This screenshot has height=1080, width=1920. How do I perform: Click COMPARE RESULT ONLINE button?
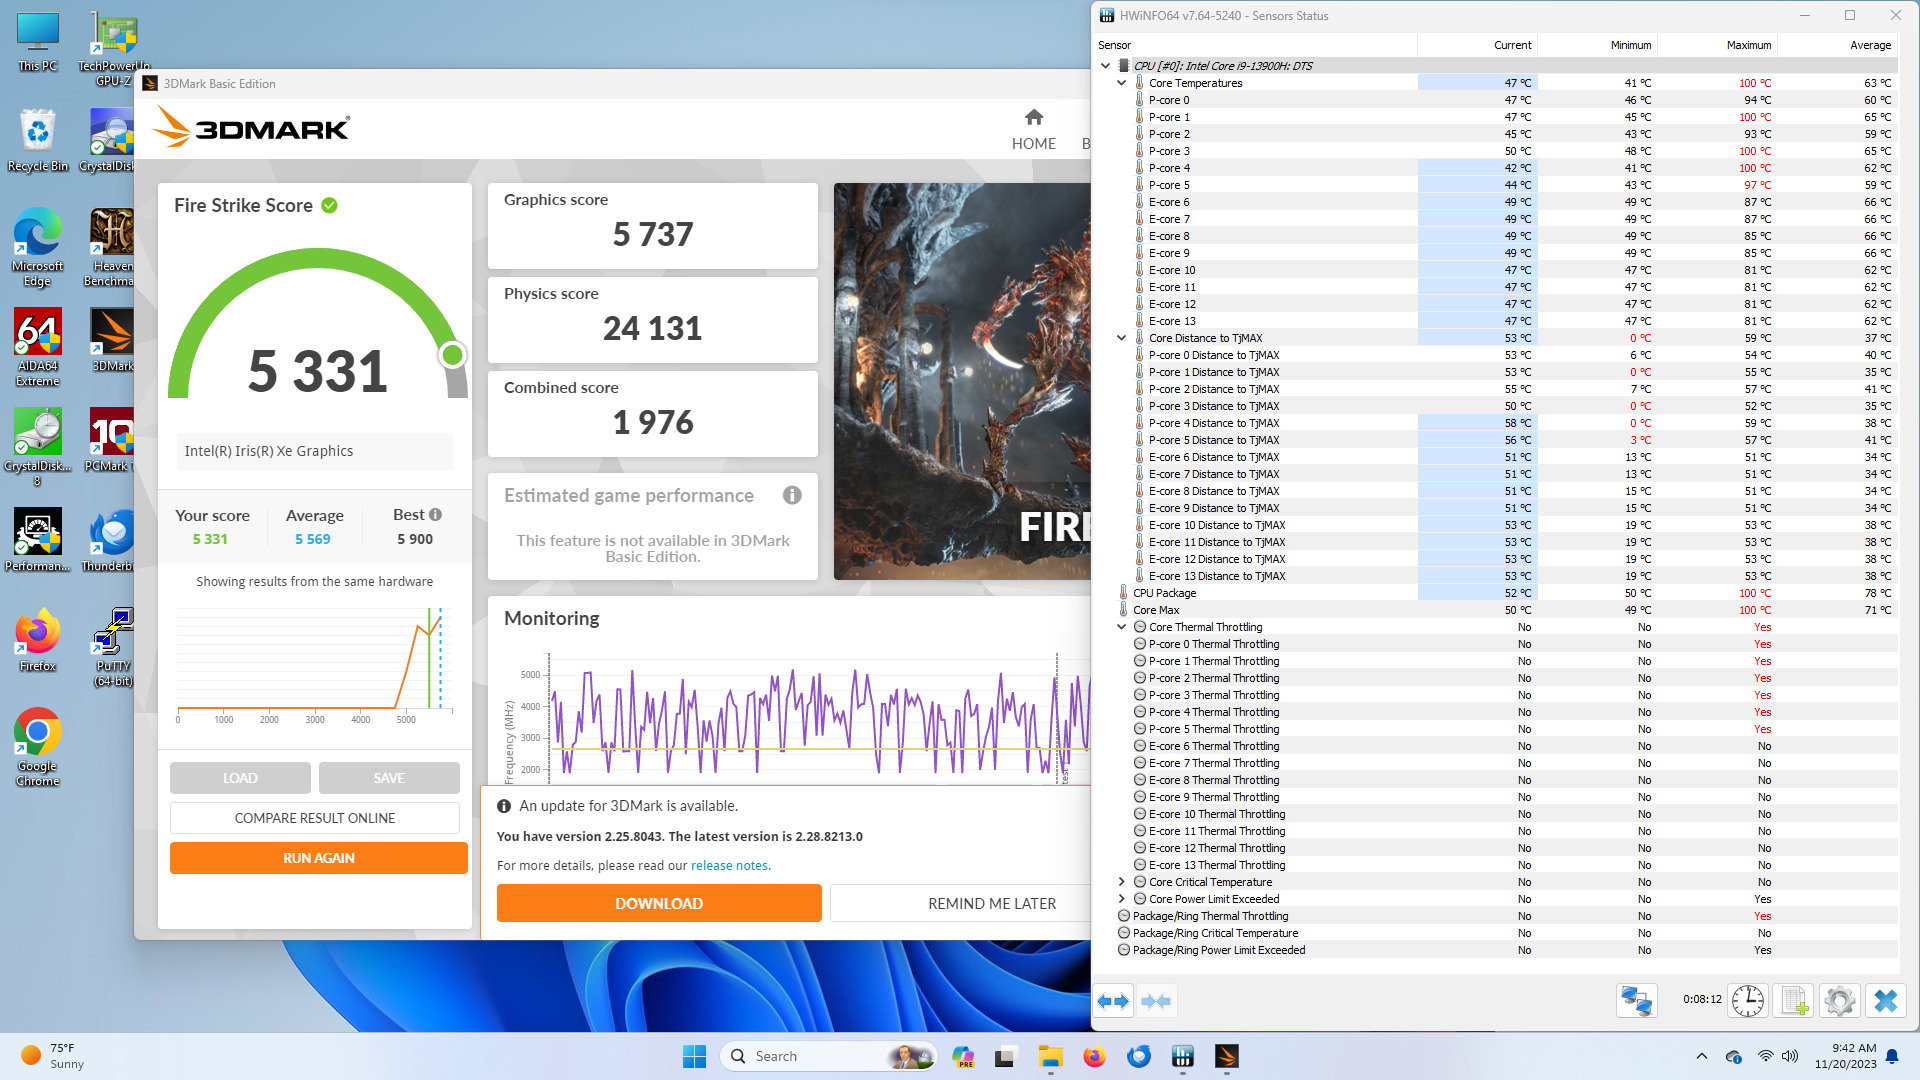pos(315,818)
